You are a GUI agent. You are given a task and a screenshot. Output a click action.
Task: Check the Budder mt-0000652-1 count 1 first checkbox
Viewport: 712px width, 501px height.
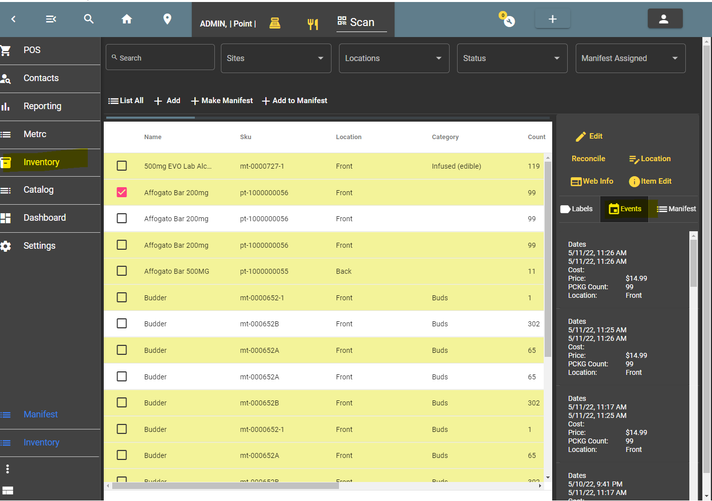tap(122, 297)
